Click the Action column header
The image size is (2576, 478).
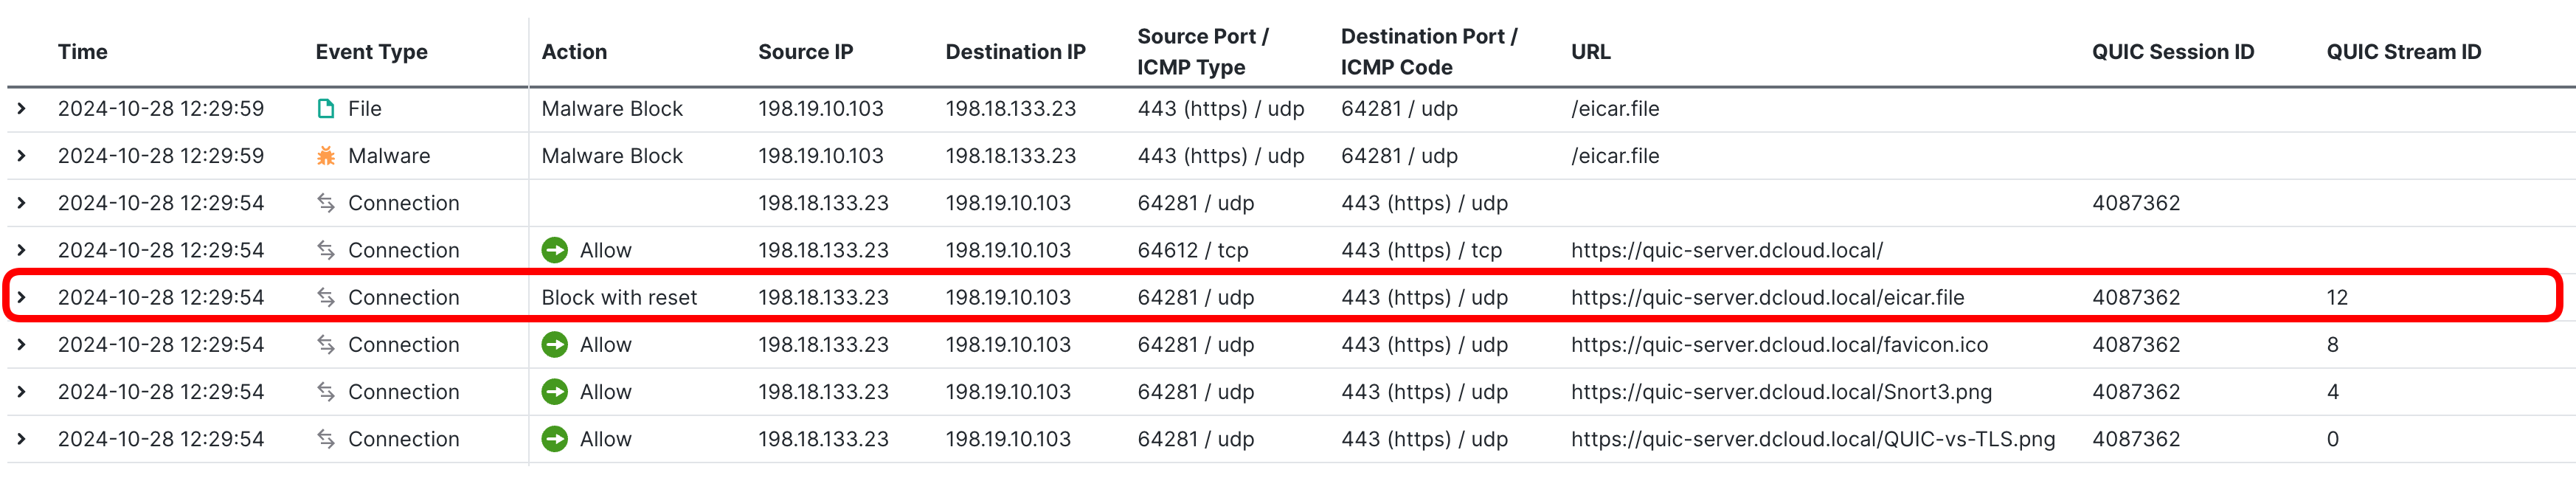pos(574,52)
